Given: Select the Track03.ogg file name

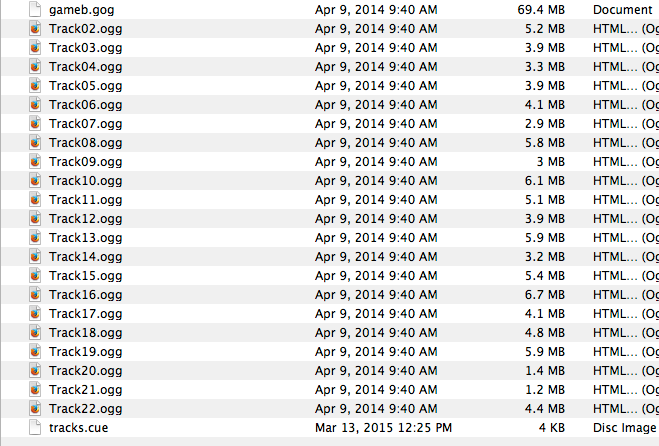Looking at the screenshot, I should pos(85,48).
